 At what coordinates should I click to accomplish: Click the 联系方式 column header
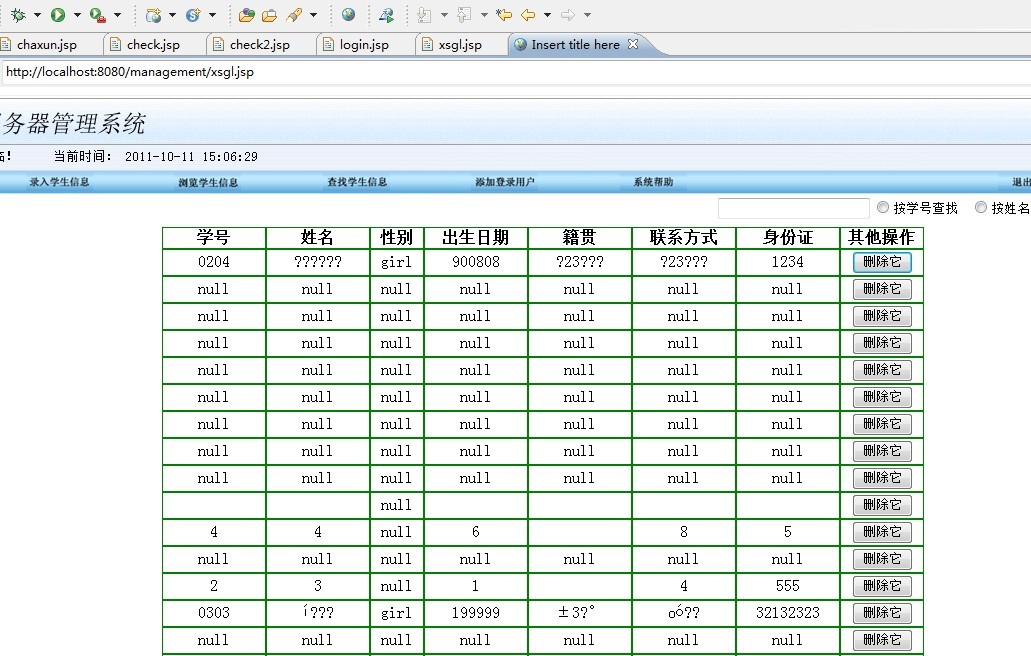point(684,238)
